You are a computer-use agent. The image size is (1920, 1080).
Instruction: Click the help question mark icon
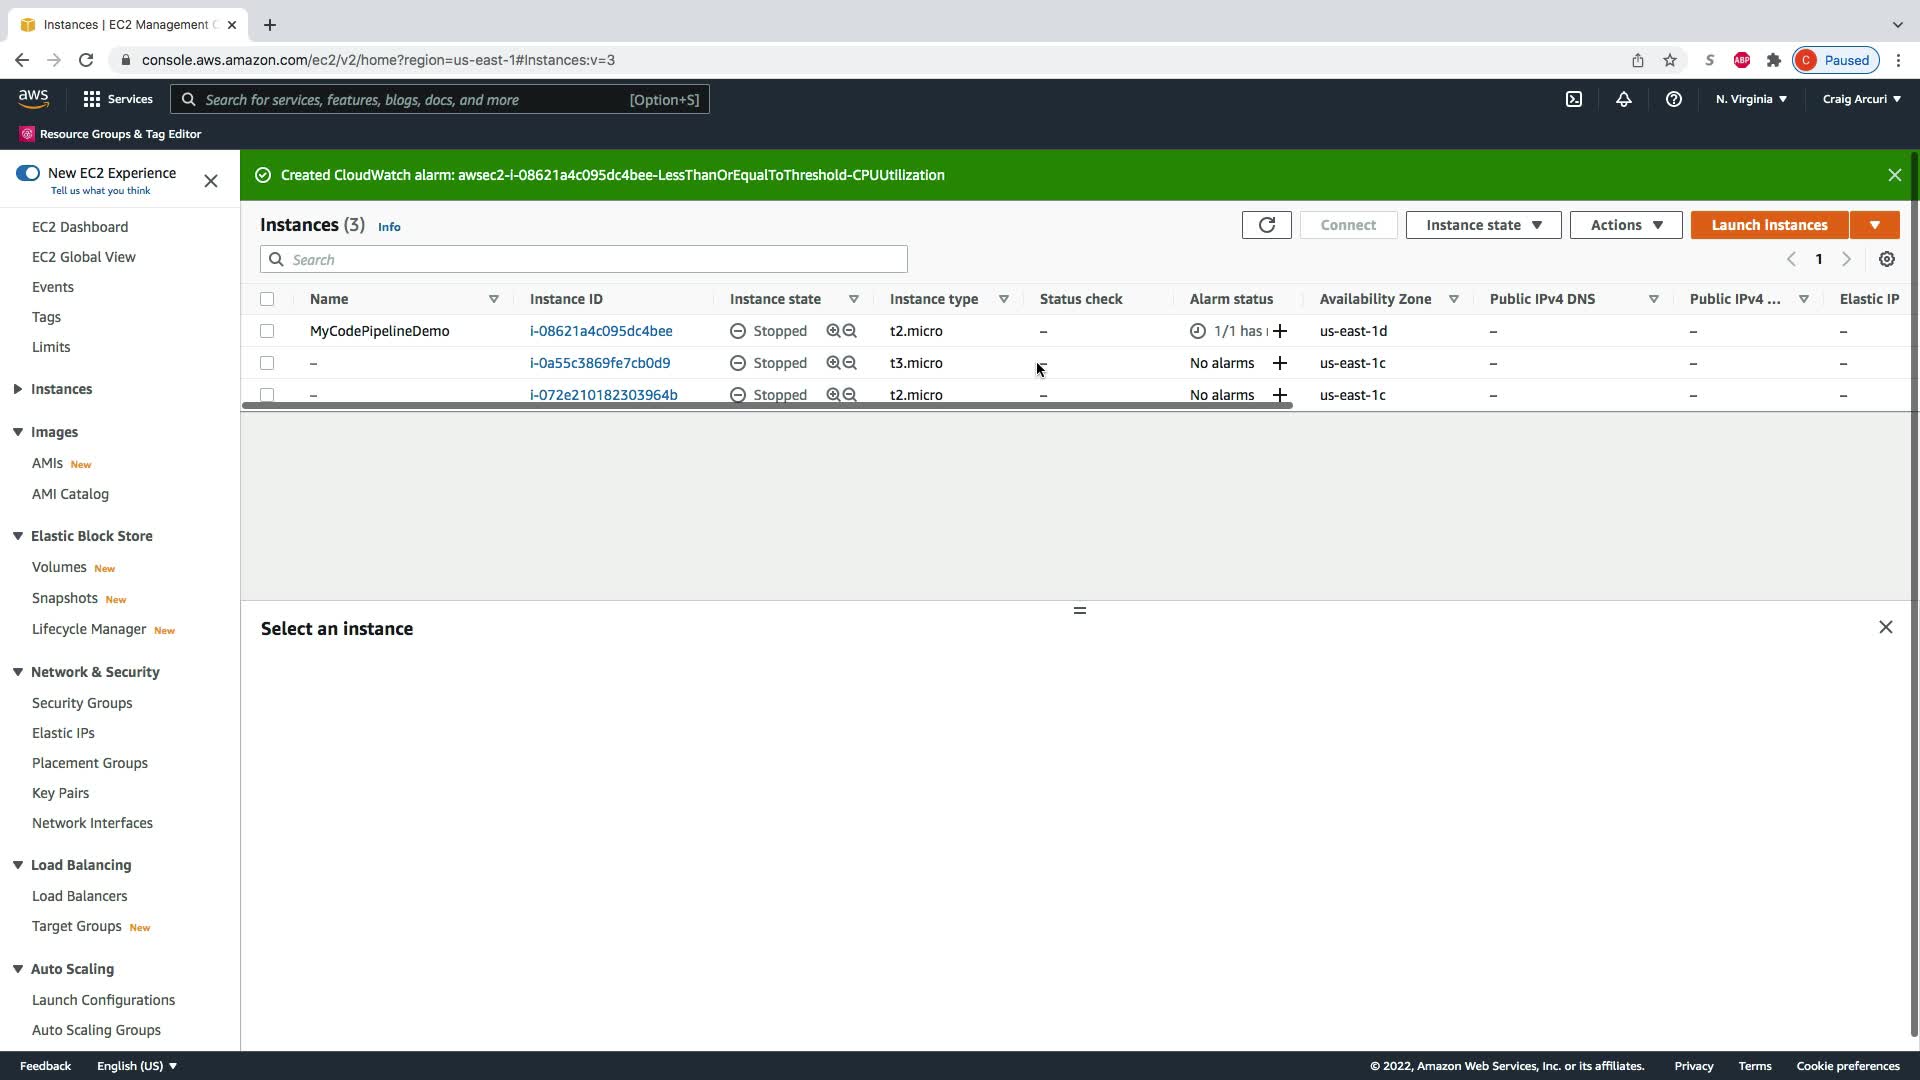pyautogui.click(x=1673, y=99)
